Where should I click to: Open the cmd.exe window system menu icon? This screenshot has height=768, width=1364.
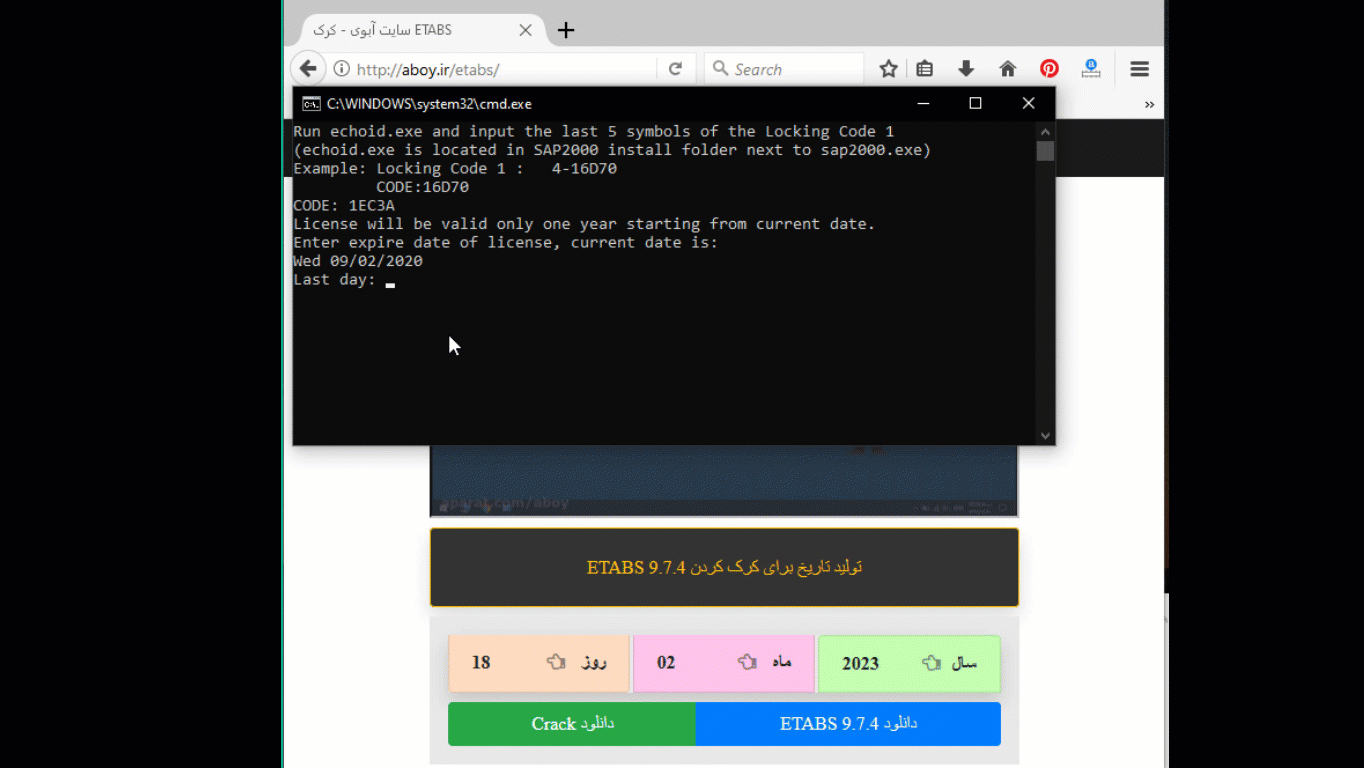click(x=311, y=103)
